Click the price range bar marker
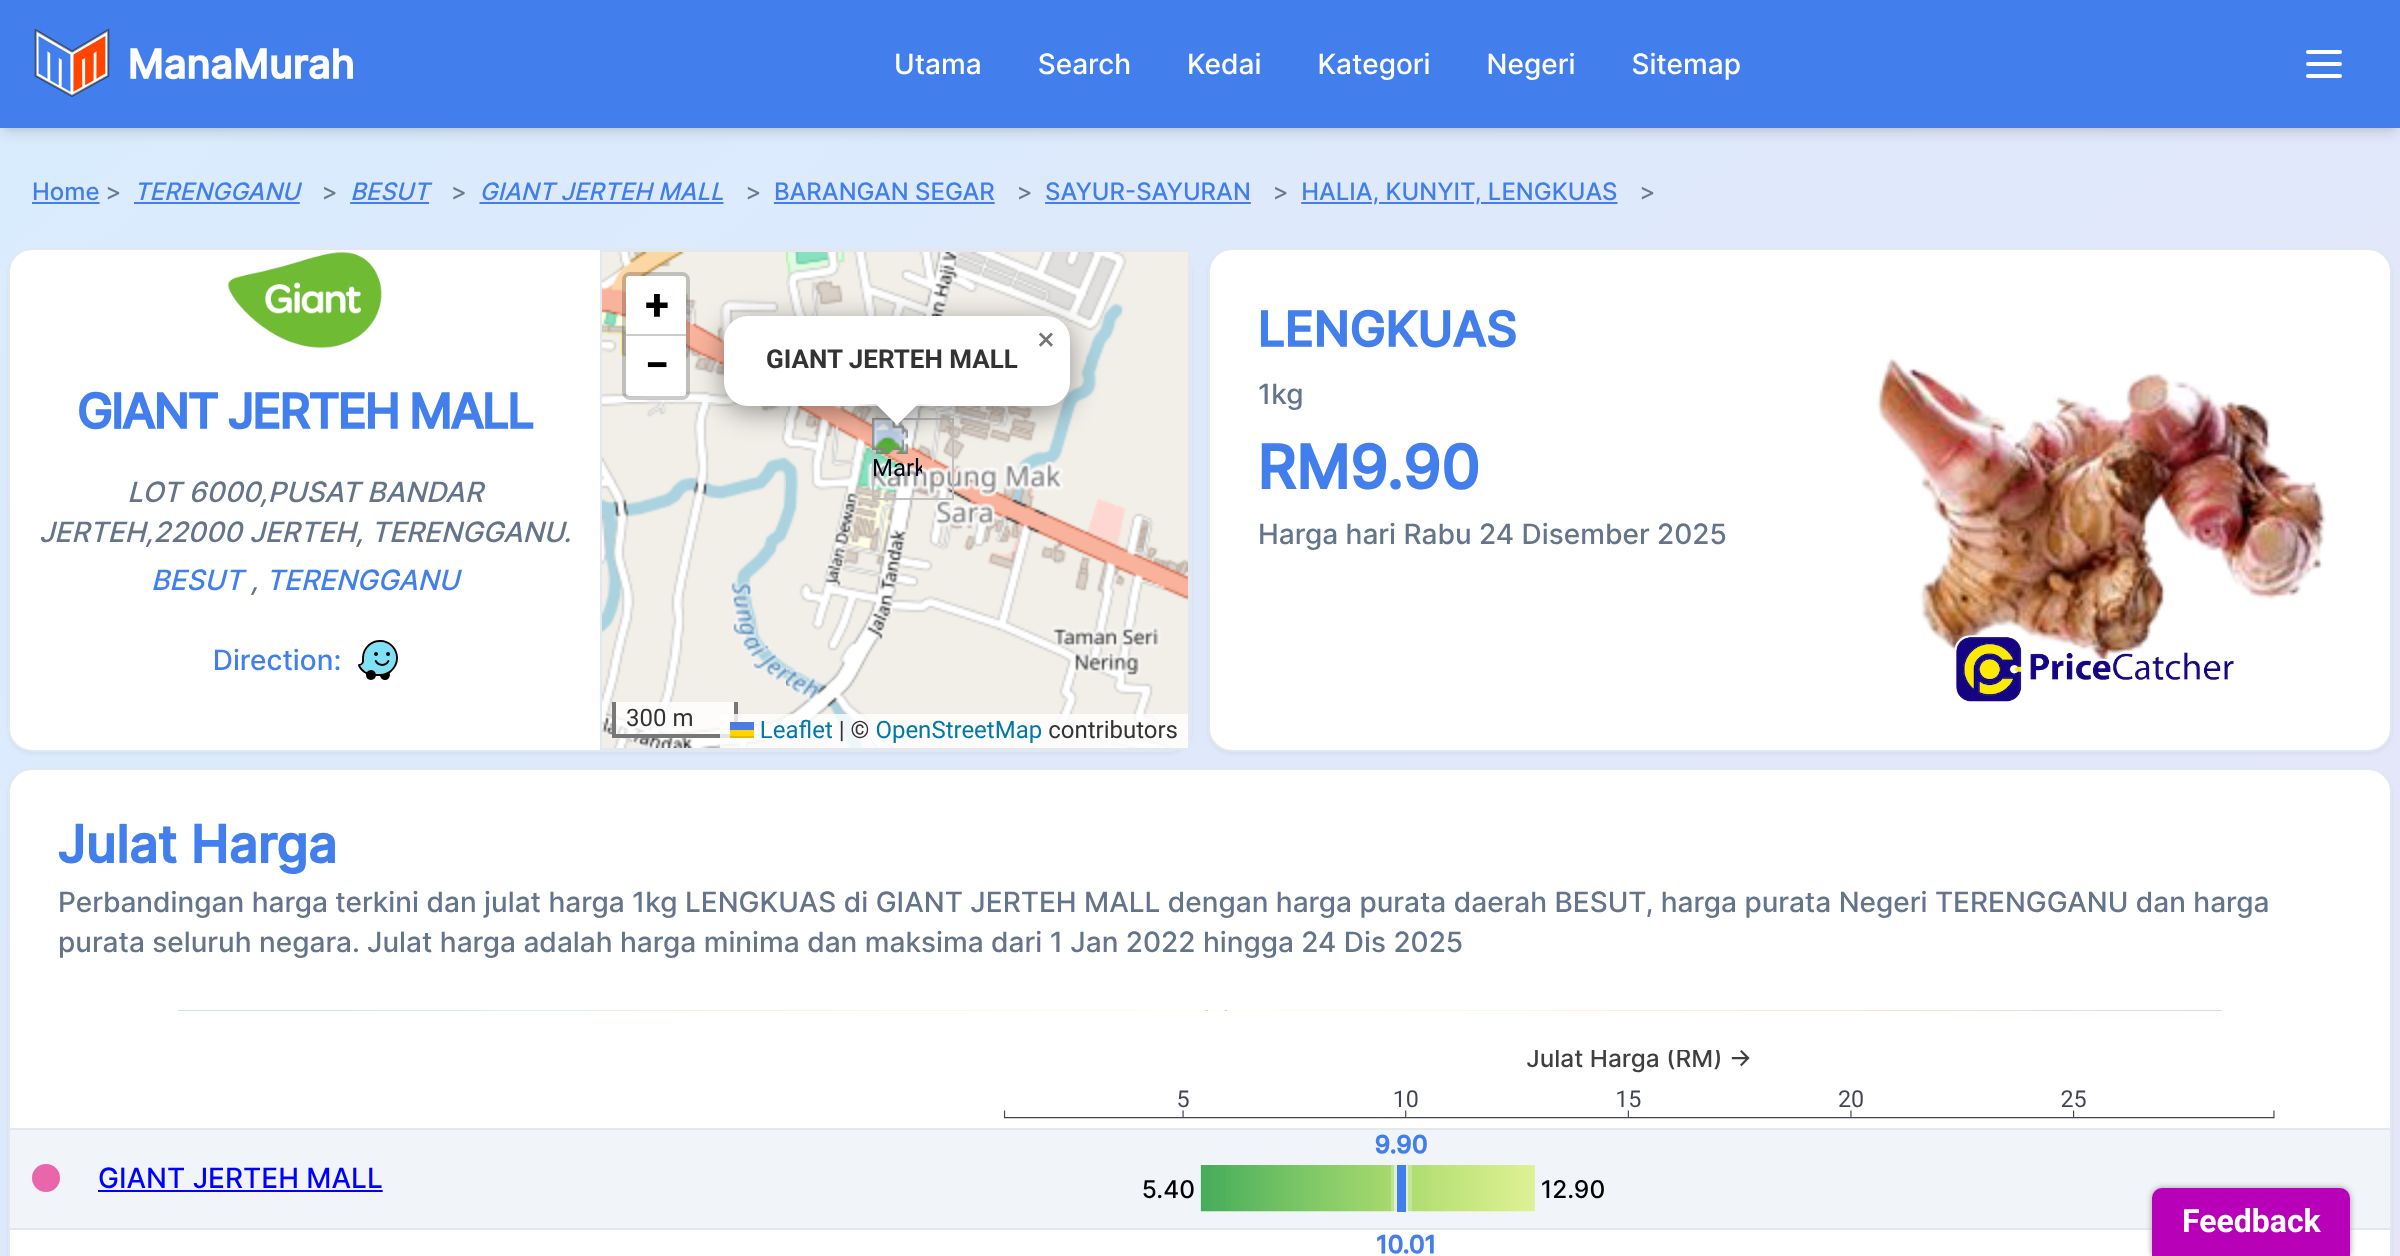Screen dimensions: 2400x1256 point(1401,1188)
